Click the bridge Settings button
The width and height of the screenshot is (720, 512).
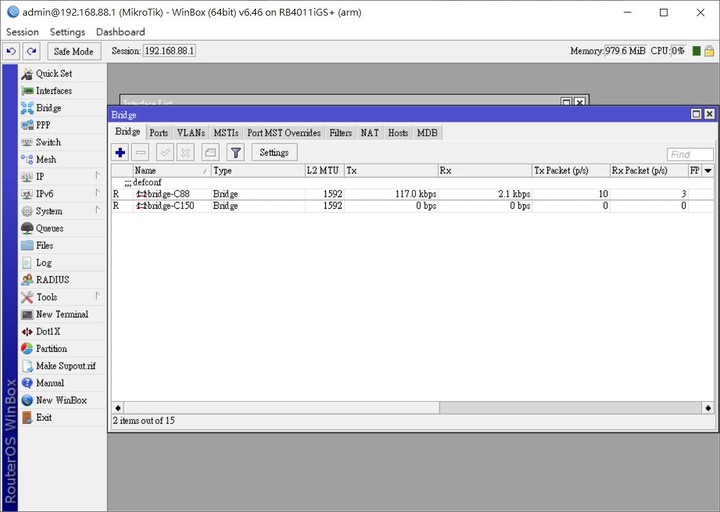click(x=274, y=152)
